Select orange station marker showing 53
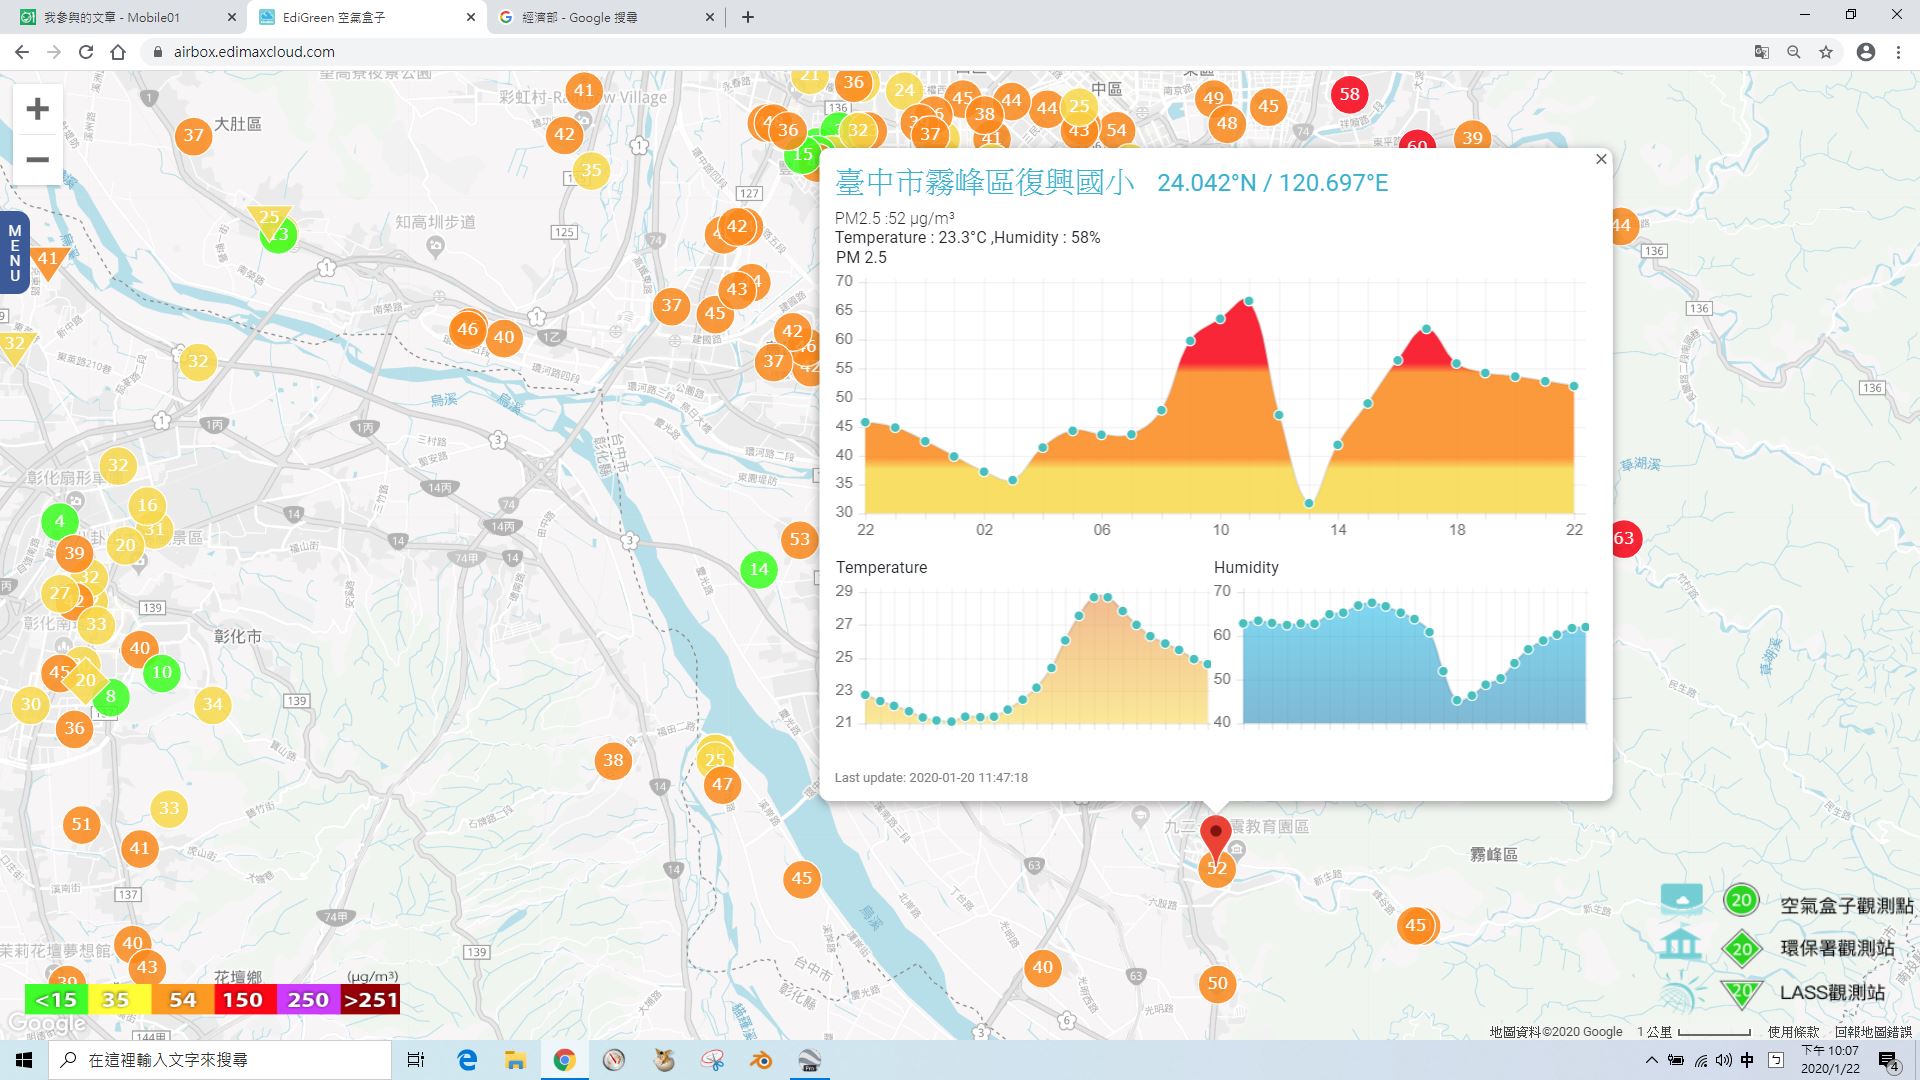 click(800, 540)
